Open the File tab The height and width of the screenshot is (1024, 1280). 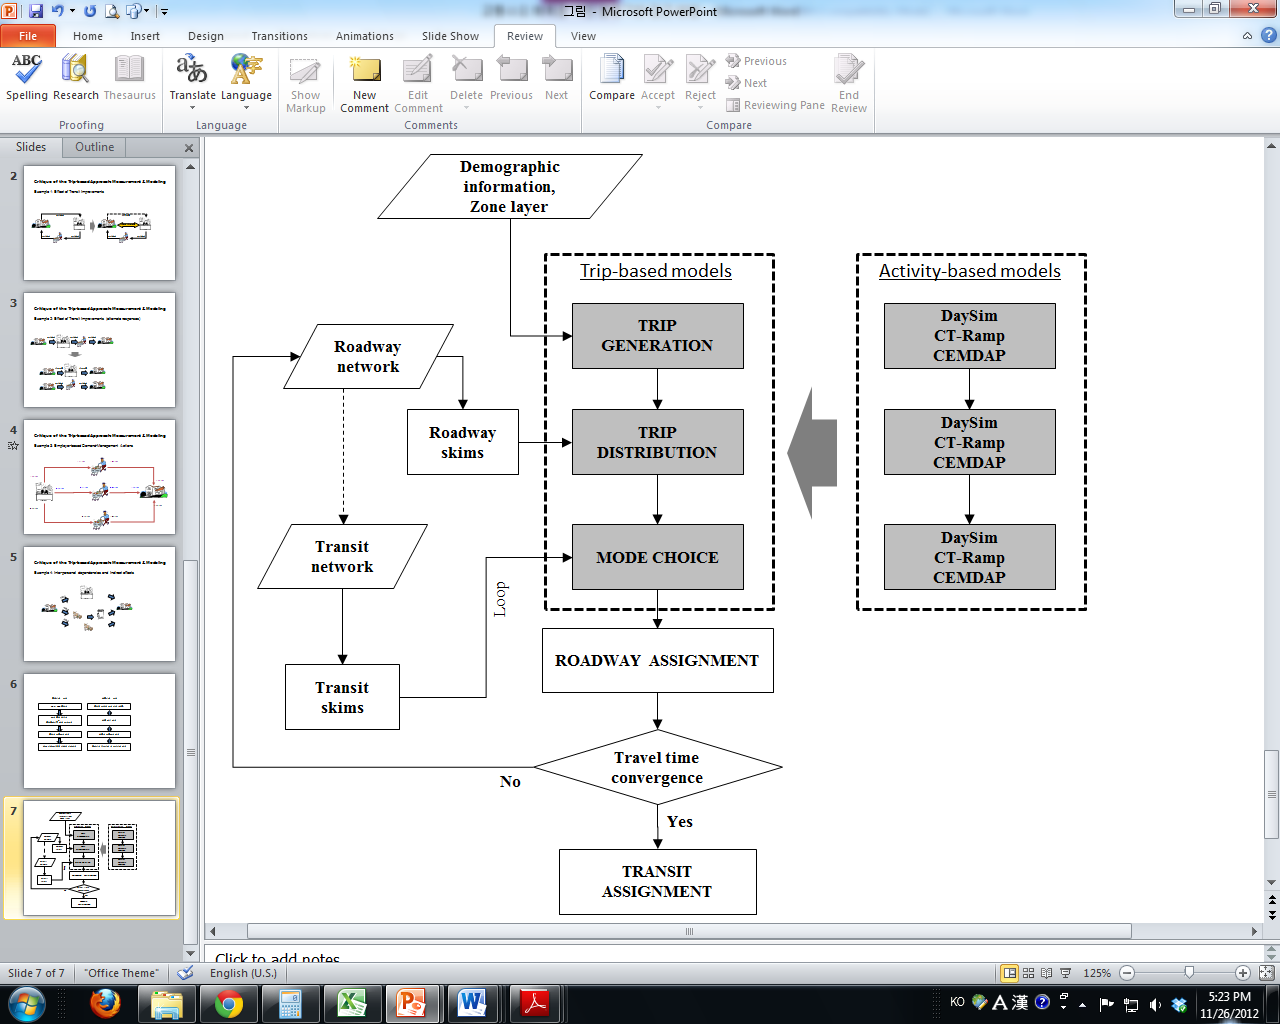click(28, 36)
